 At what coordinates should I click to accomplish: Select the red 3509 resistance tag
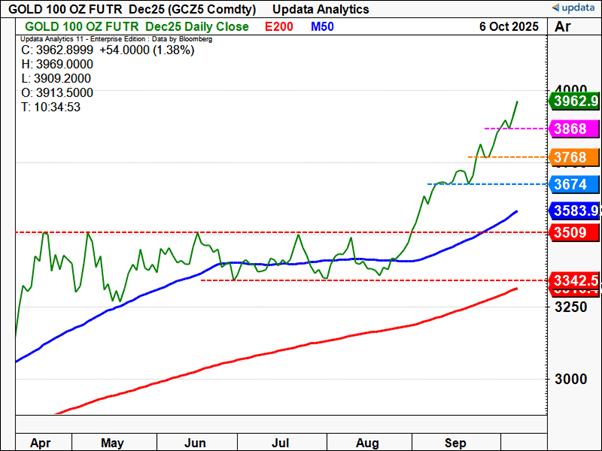pos(574,232)
